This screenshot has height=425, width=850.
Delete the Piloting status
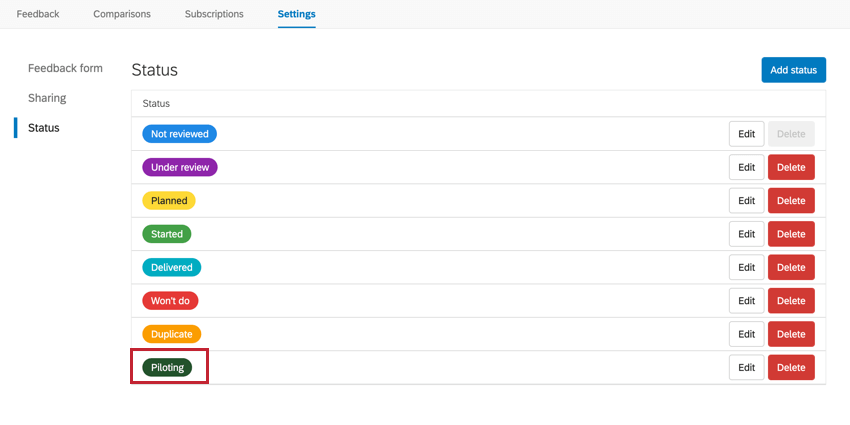pos(790,367)
